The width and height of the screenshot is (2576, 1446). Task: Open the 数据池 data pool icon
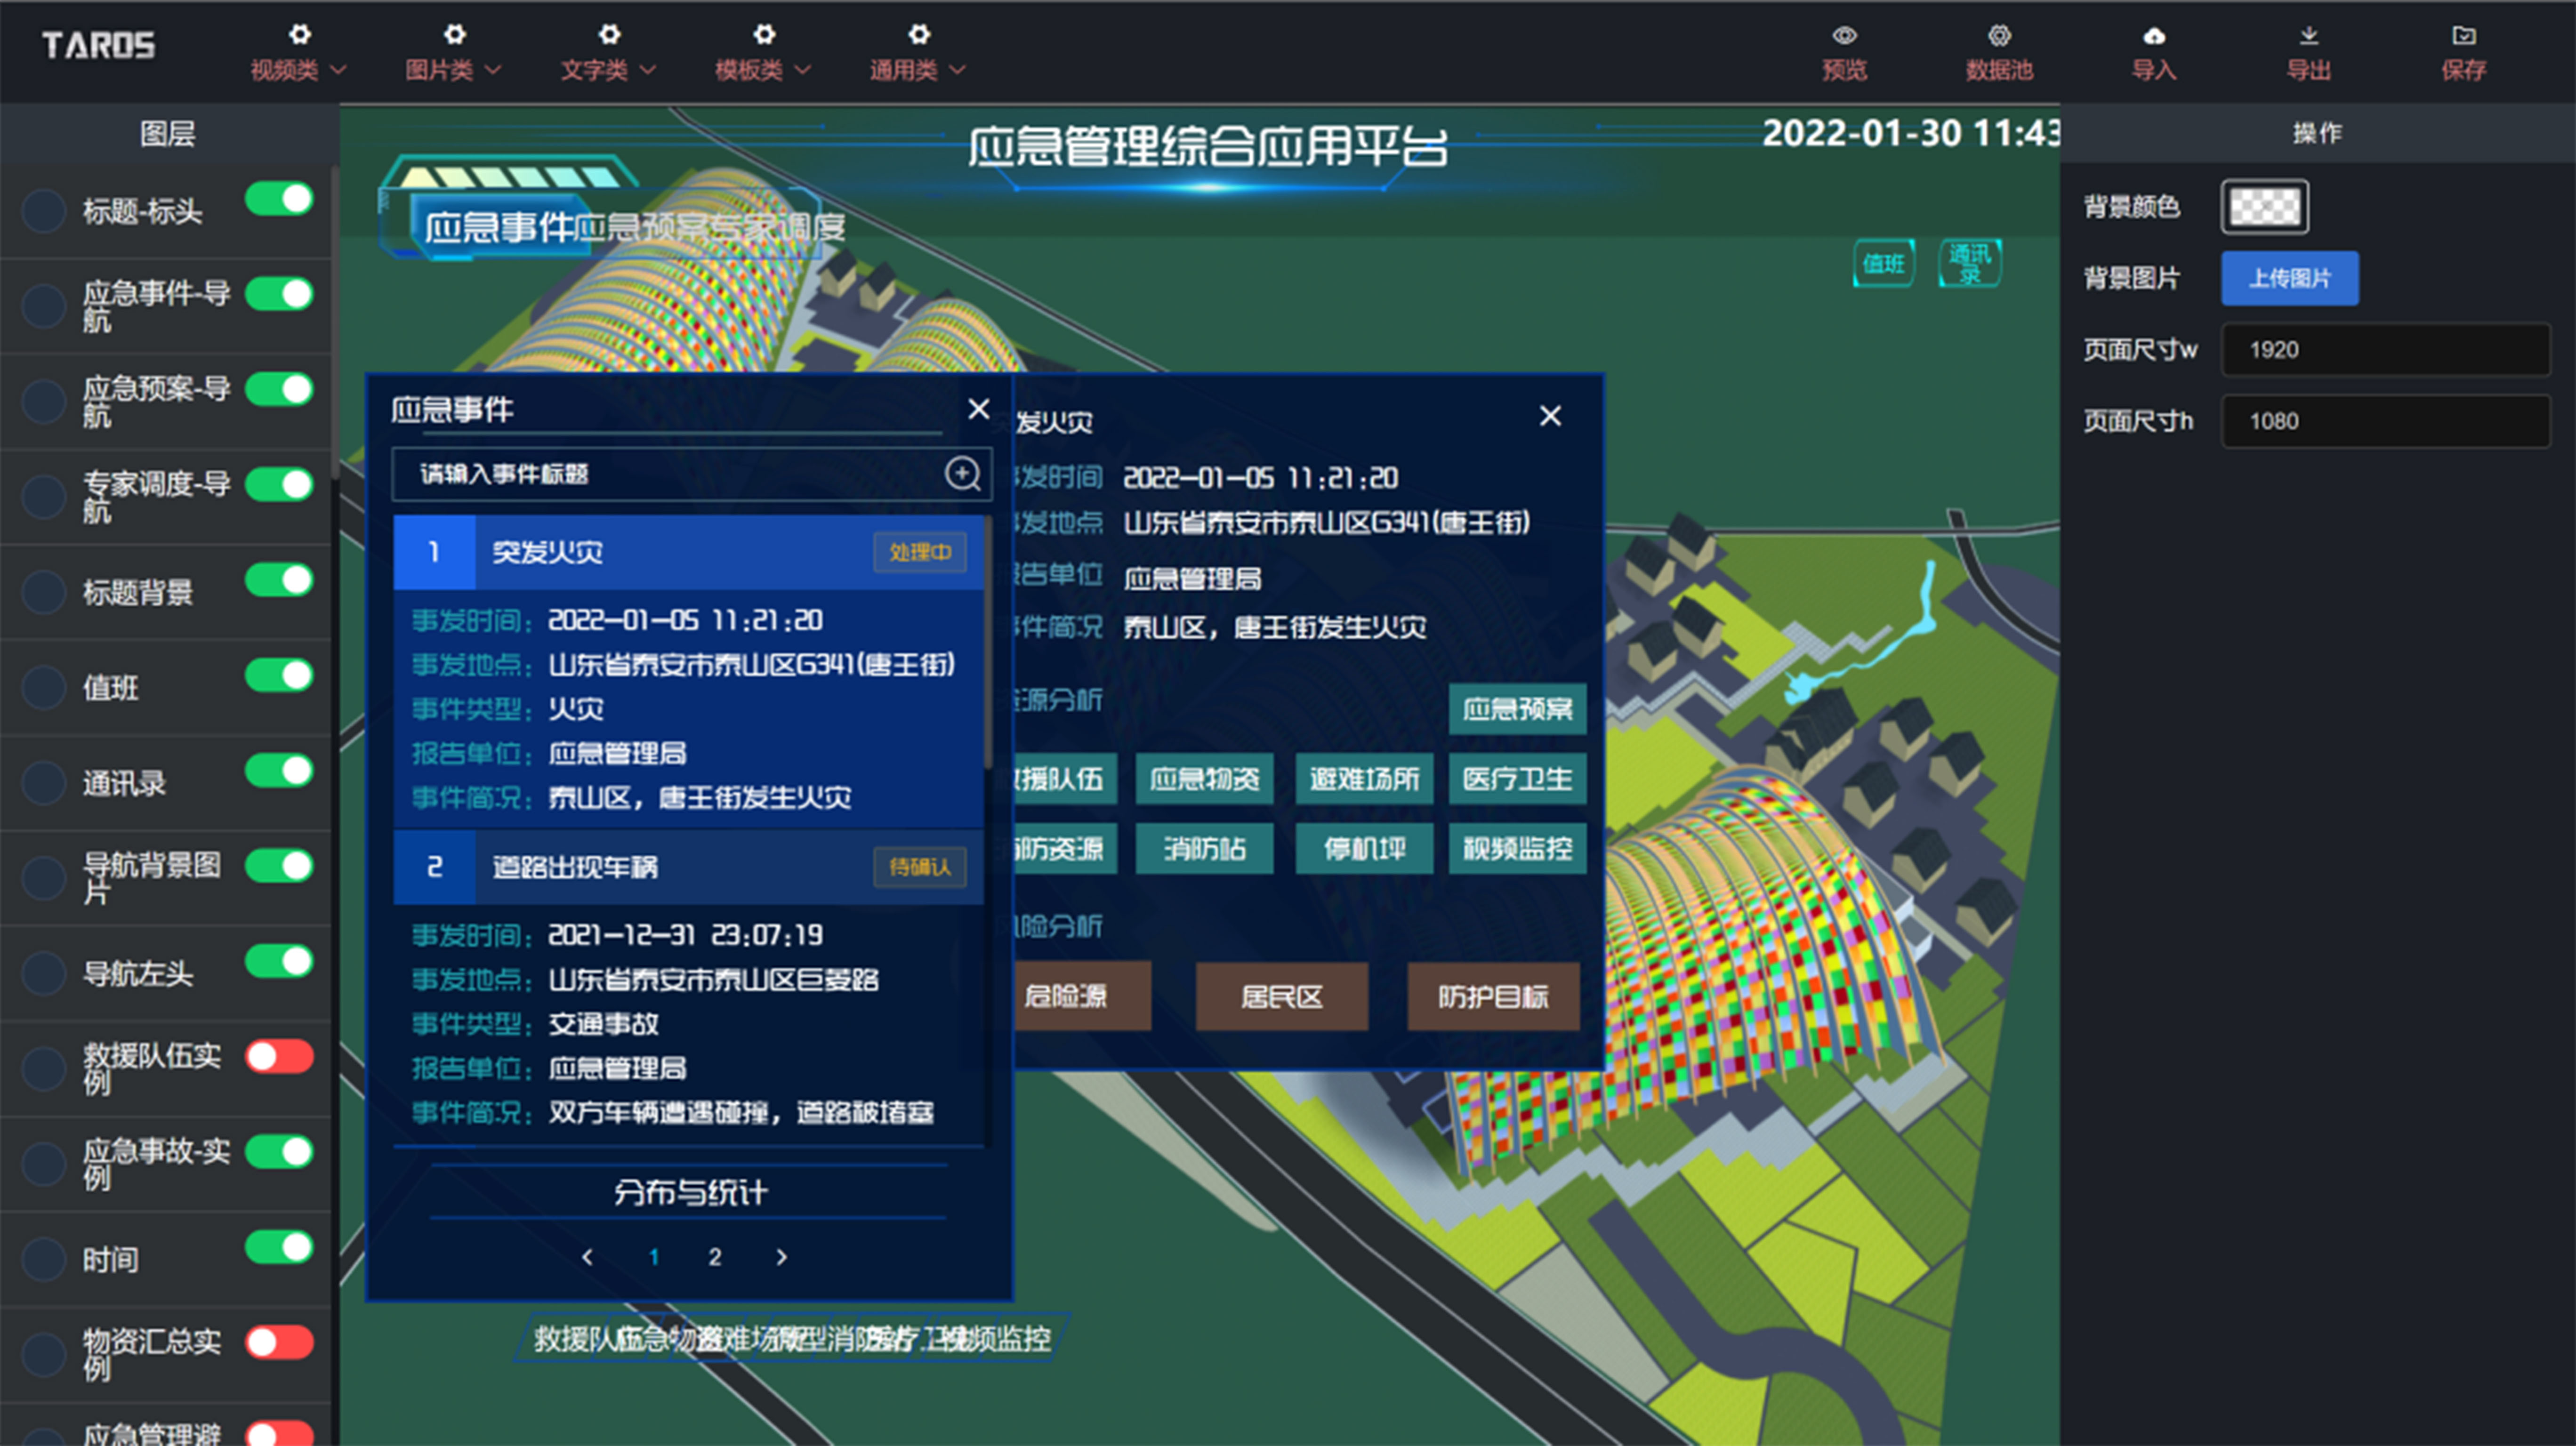coord(1999,36)
